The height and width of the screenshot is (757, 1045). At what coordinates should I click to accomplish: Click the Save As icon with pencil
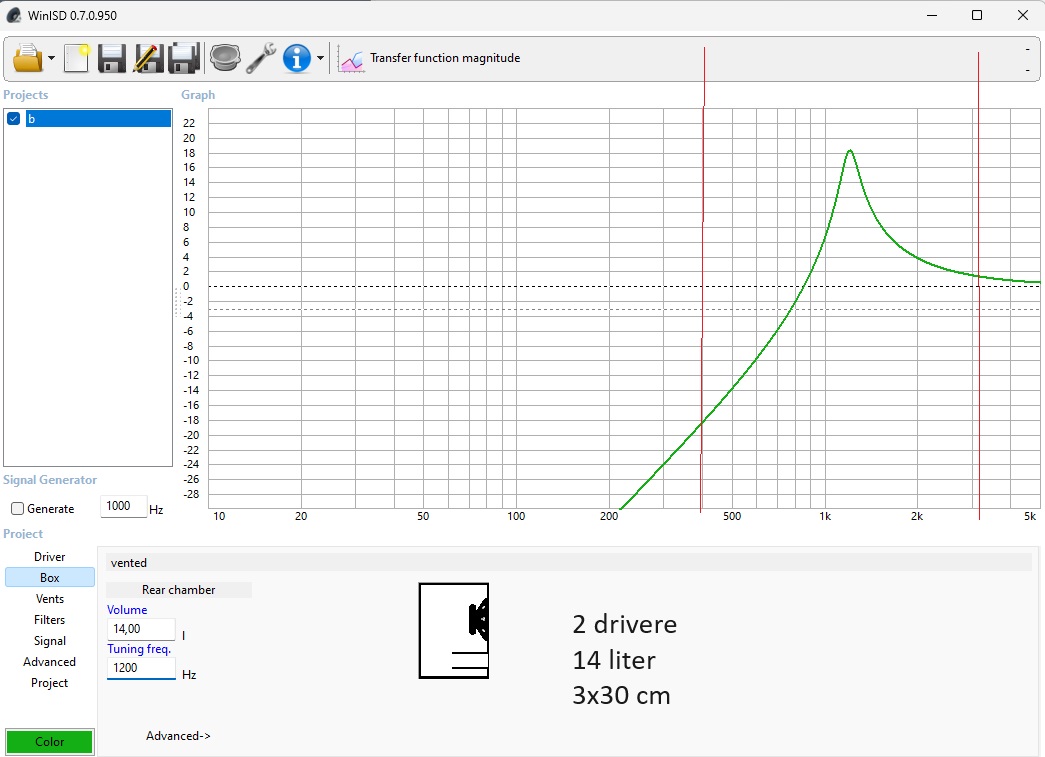coord(147,58)
